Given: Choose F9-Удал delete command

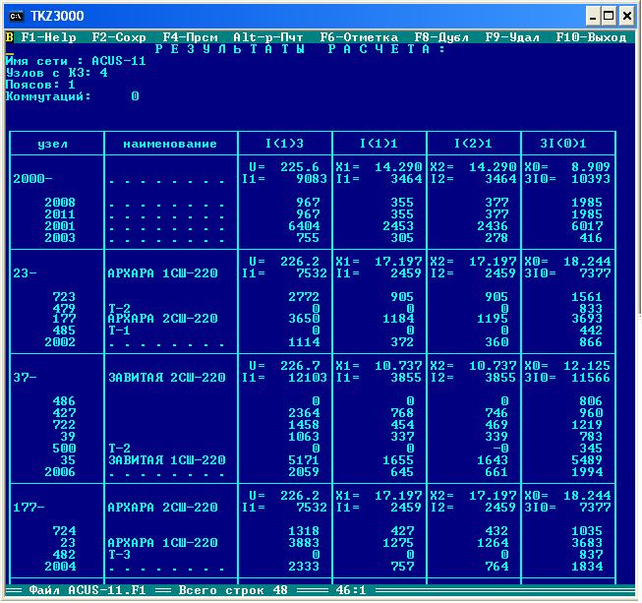Looking at the screenshot, I should [512, 38].
